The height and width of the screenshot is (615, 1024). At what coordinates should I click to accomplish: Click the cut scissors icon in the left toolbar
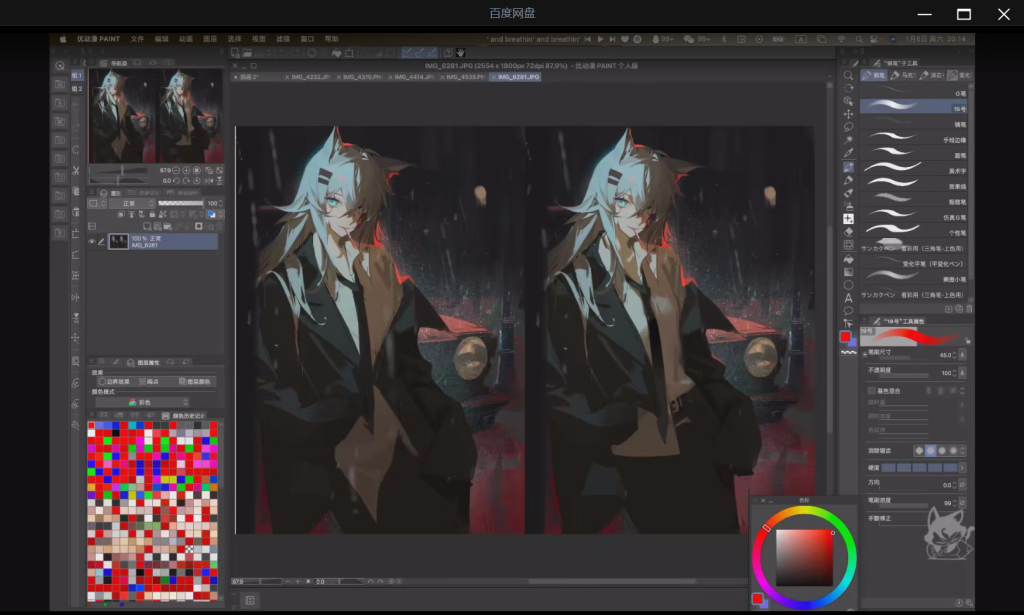[76, 171]
